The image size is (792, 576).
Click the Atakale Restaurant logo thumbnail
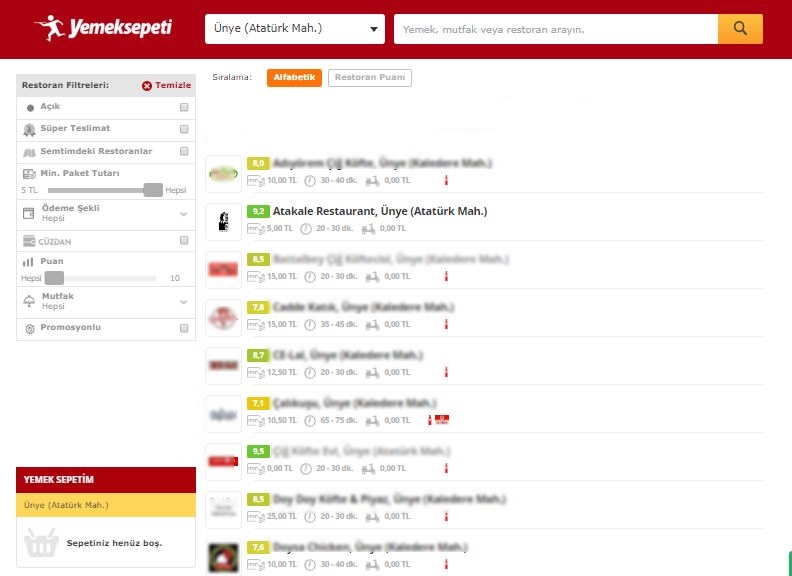(x=223, y=222)
